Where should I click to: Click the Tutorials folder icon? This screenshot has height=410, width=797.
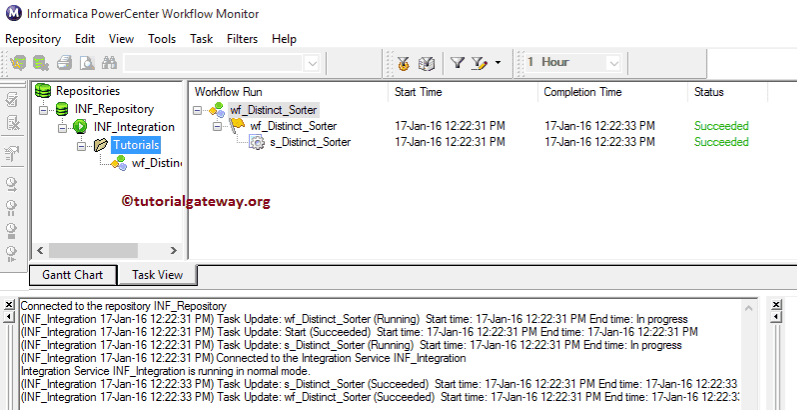click(101, 145)
